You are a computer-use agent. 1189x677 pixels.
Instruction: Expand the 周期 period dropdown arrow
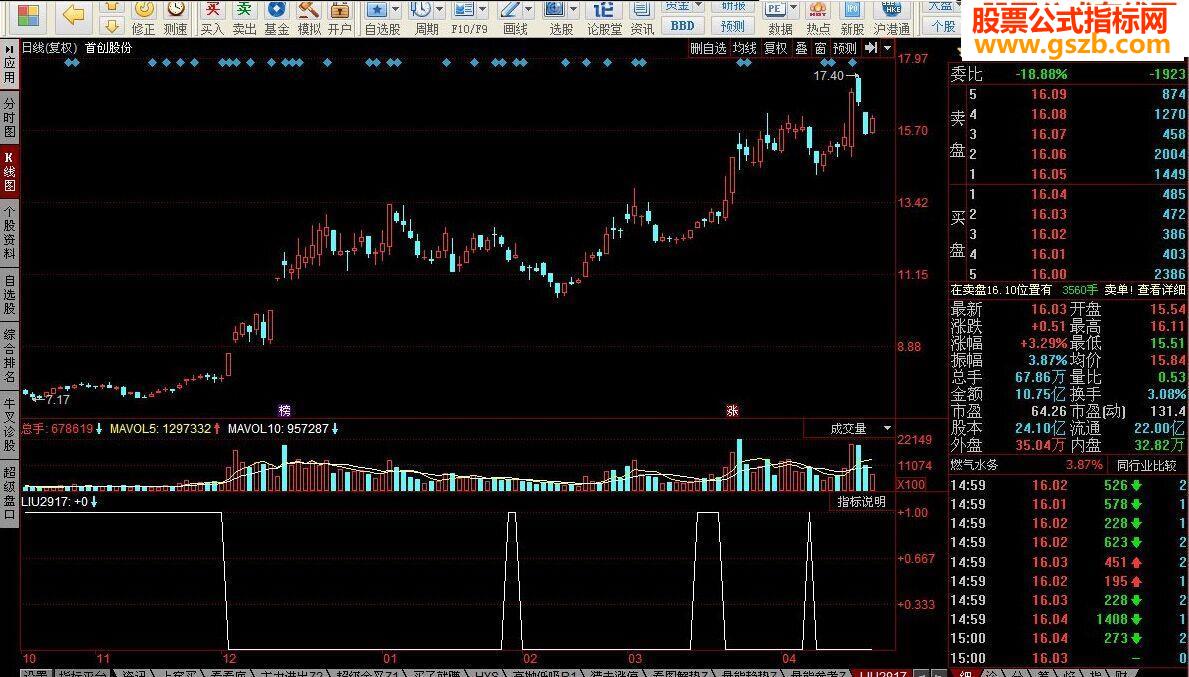(x=440, y=10)
